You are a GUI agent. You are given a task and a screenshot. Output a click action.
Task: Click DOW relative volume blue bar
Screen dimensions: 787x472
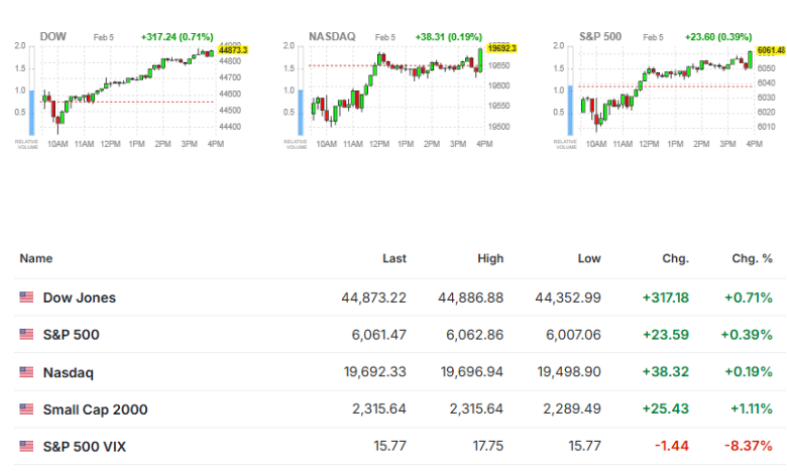click(x=32, y=112)
